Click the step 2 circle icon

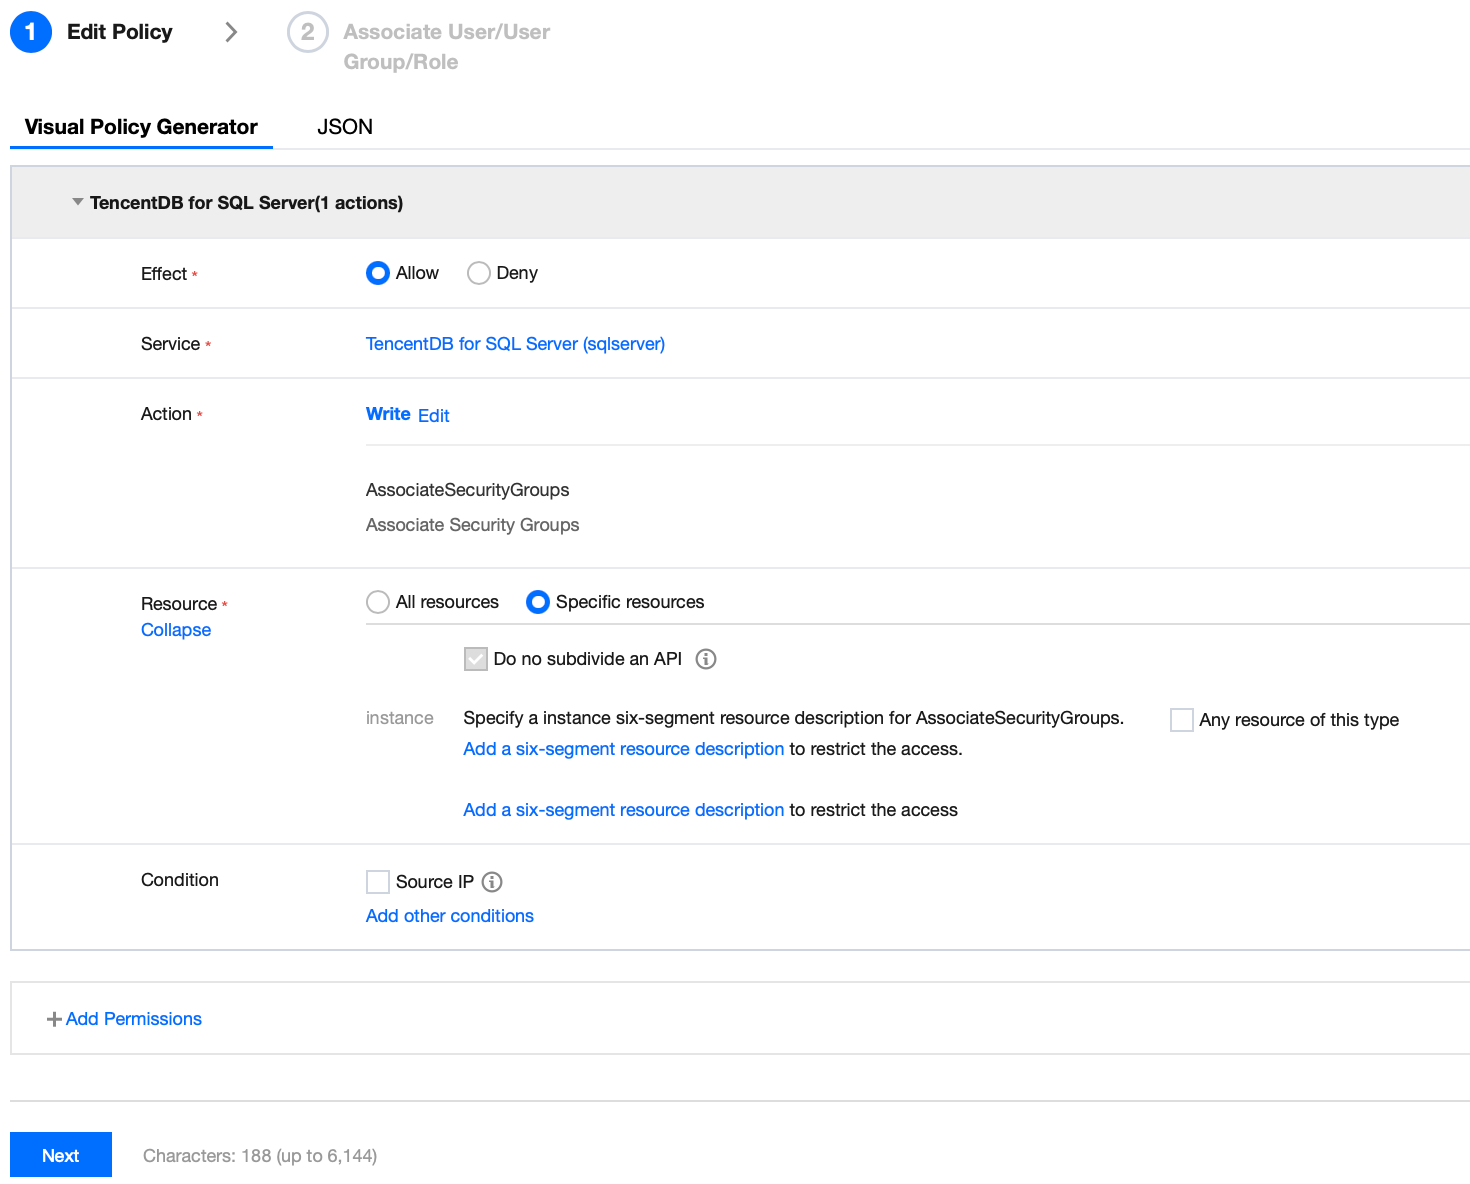click(x=308, y=32)
